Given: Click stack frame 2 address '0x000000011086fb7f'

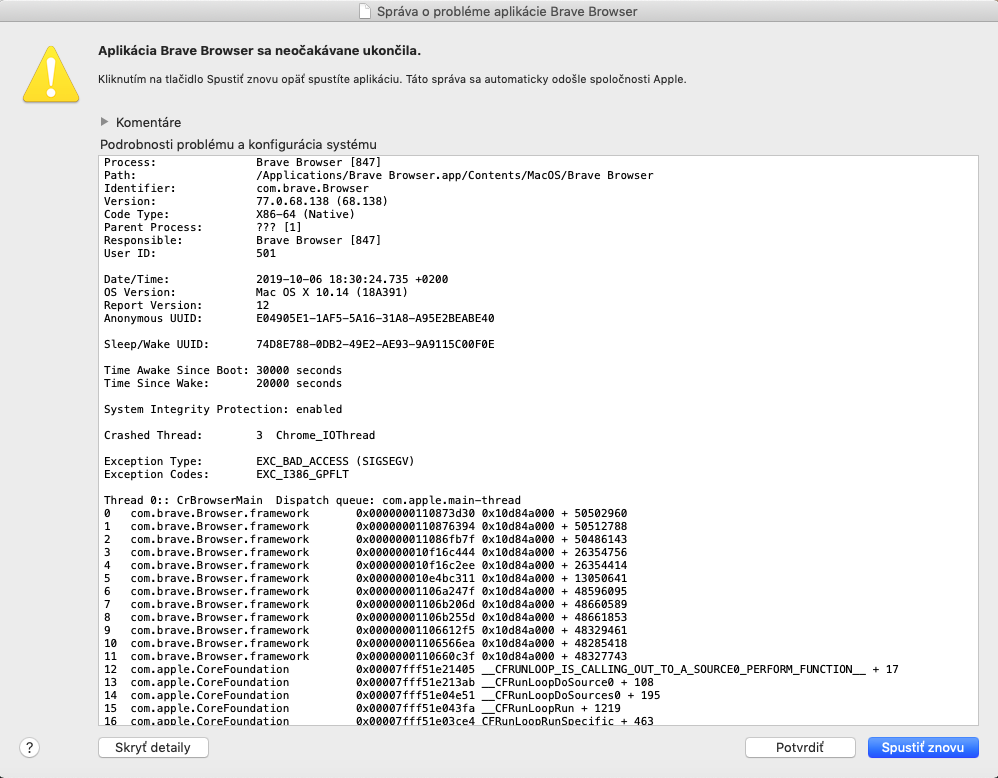Looking at the screenshot, I should click(415, 539).
